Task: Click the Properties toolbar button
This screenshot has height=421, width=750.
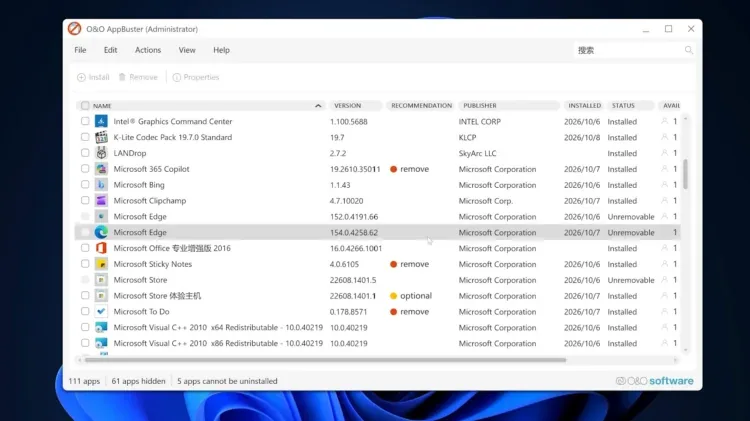Action: click(x=196, y=77)
